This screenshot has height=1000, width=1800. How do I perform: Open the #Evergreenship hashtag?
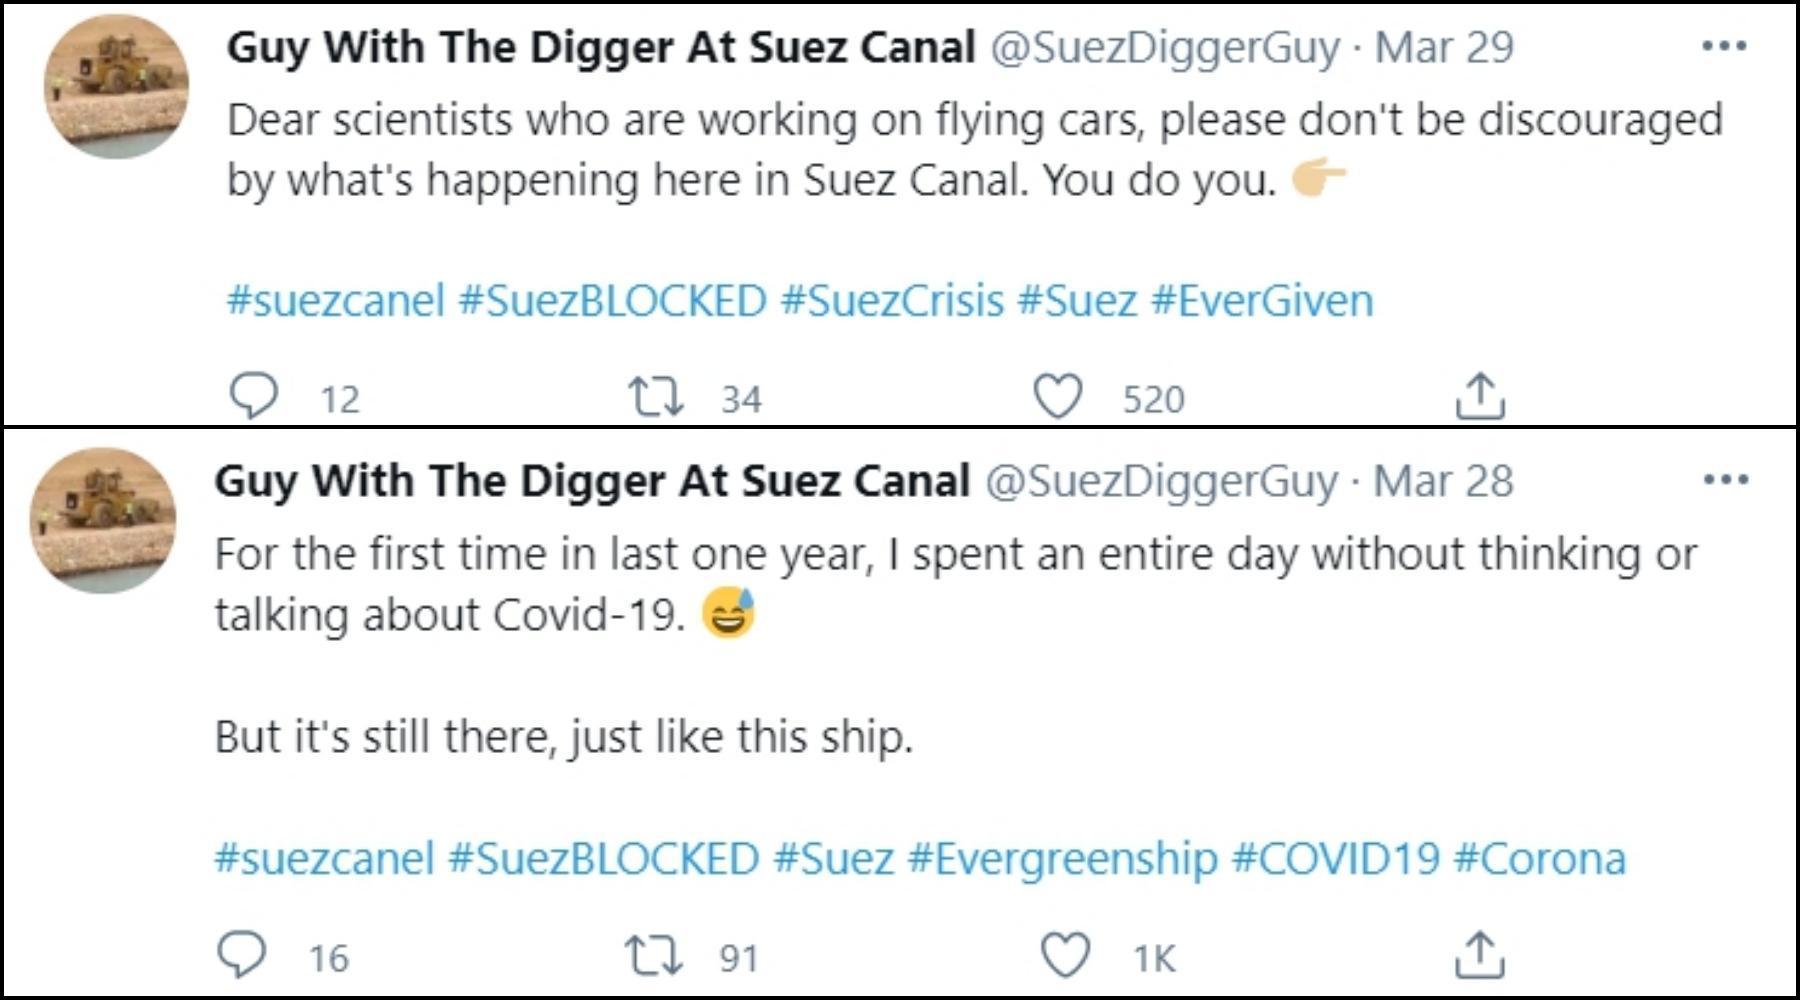tap(1063, 859)
